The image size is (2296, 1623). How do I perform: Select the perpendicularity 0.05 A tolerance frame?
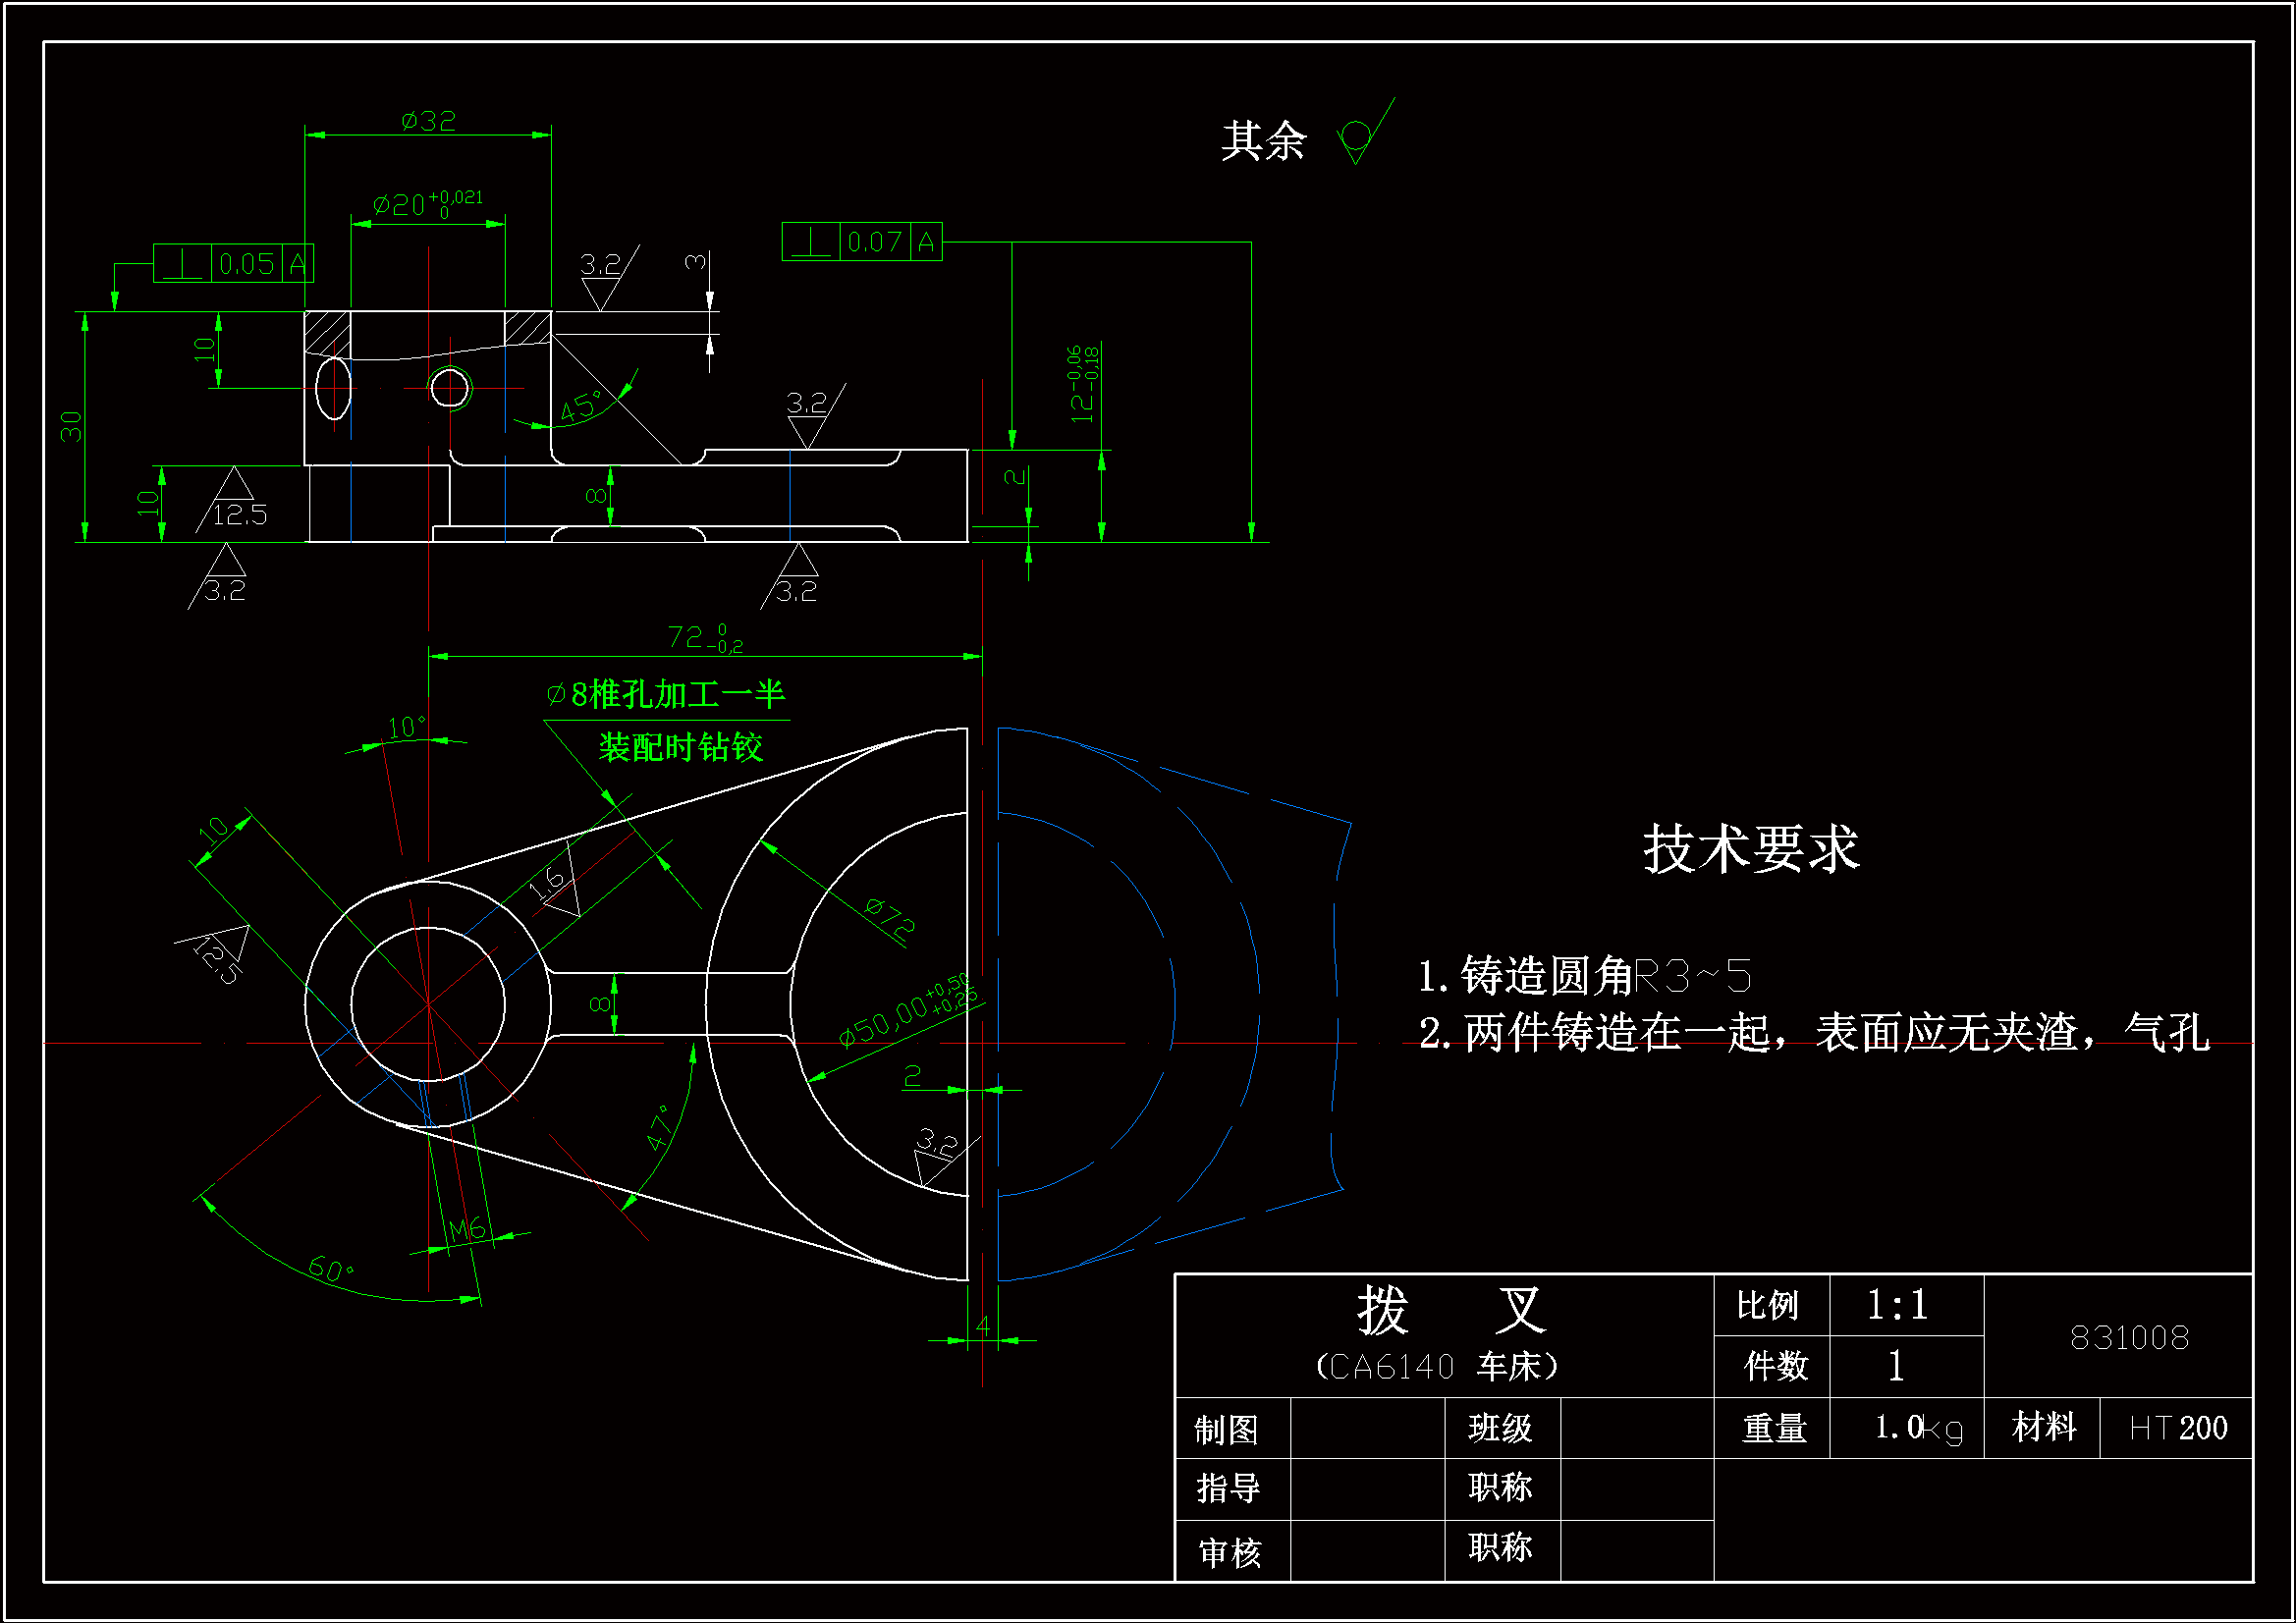pos(233,264)
